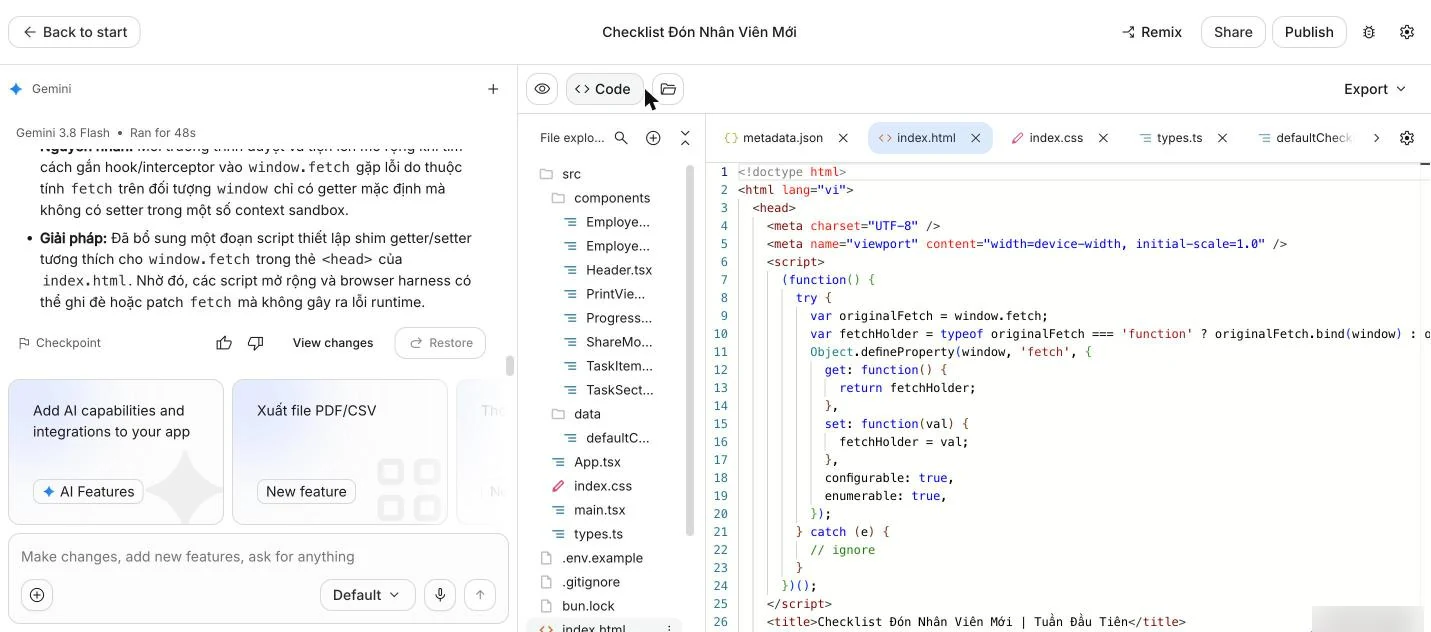Open the Export dropdown

coord(1375,89)
